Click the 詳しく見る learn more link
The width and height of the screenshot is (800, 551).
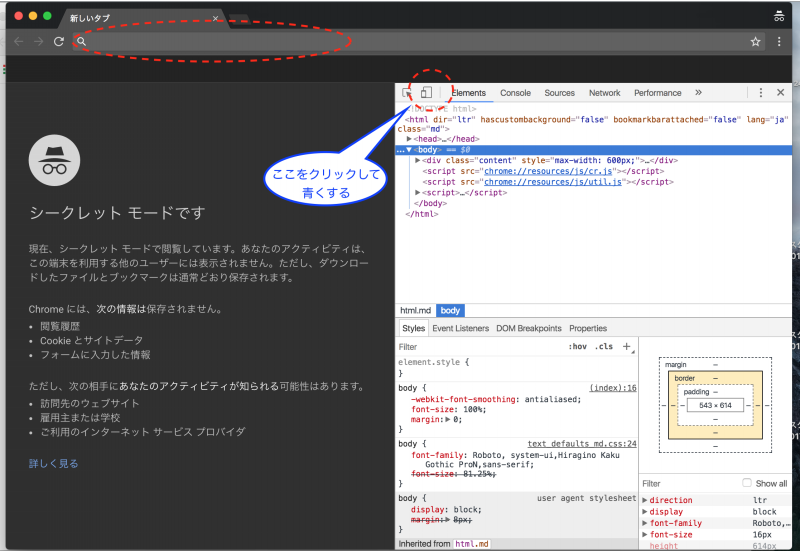(54, 463)
